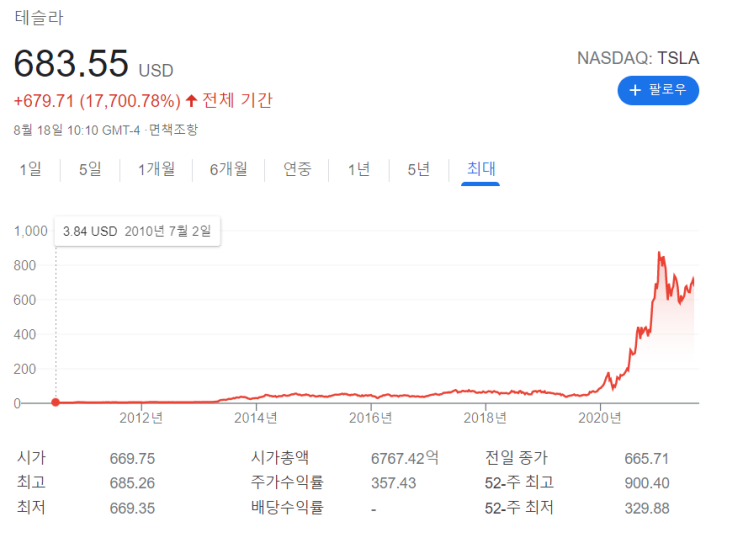Click the 2018년 axis label

pyautogui.click(x=485, y=418)
